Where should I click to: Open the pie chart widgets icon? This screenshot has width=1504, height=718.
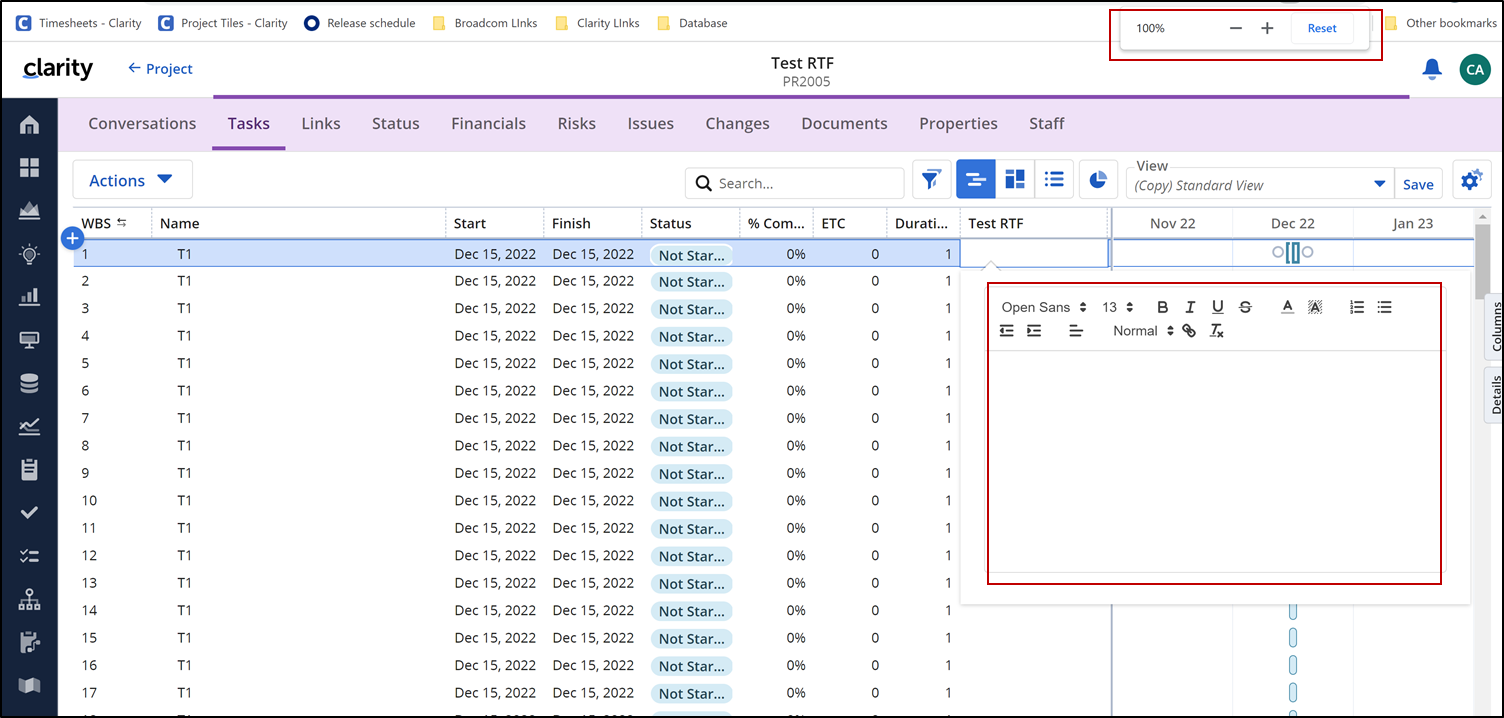pyautogui.click(x=1098, y=180)
